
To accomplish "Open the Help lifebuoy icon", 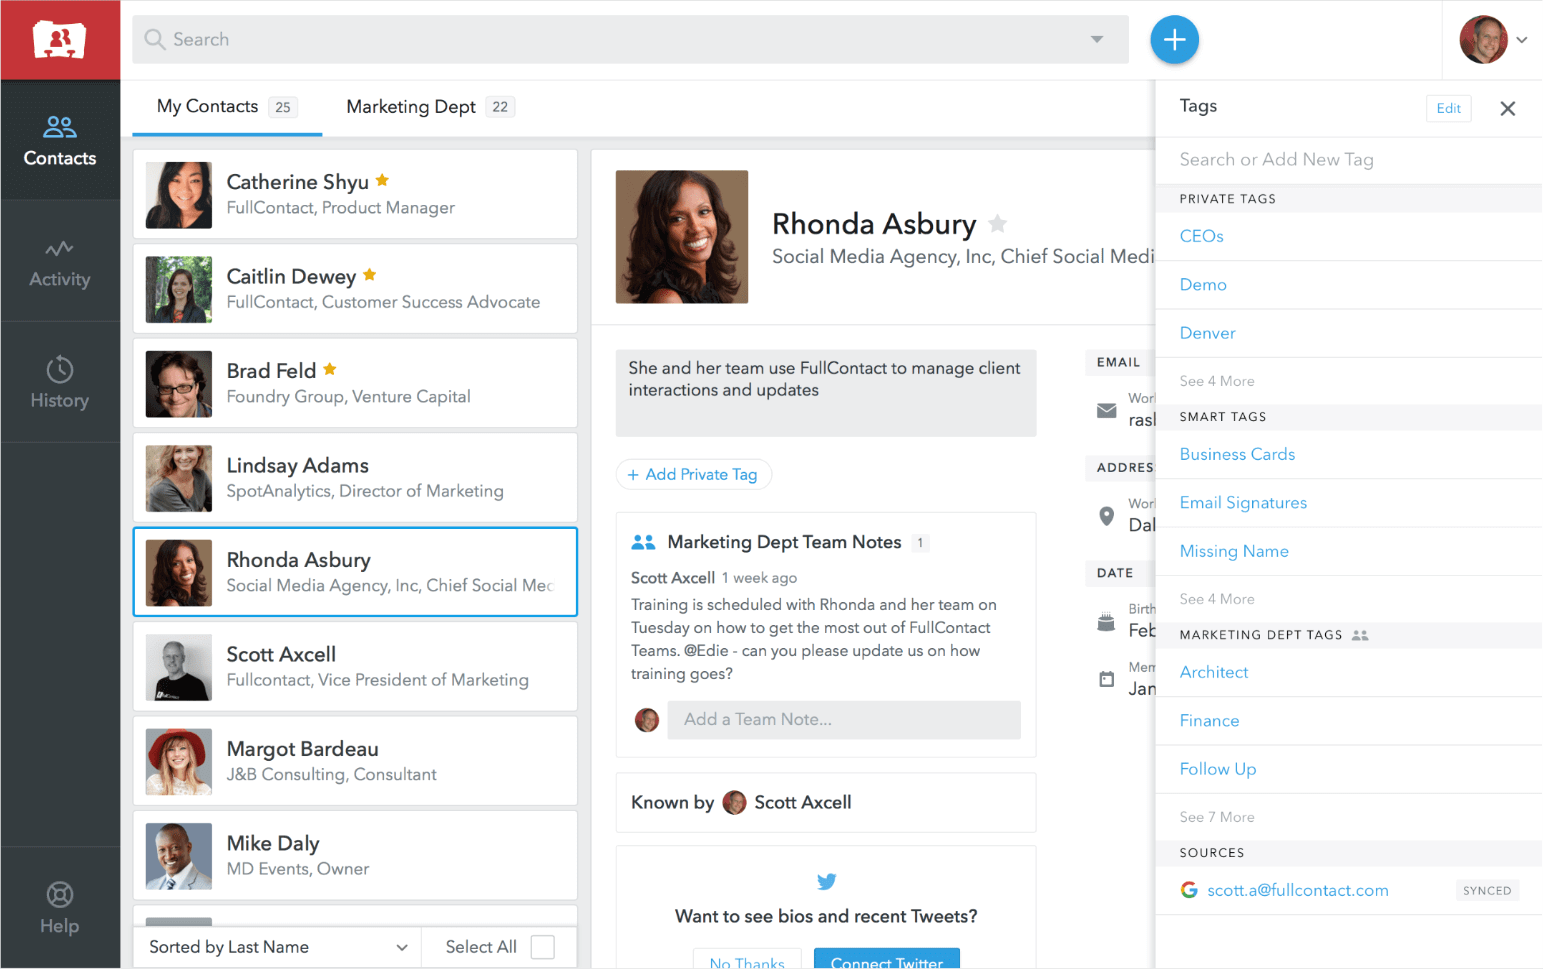I will (x=59, y=895).
